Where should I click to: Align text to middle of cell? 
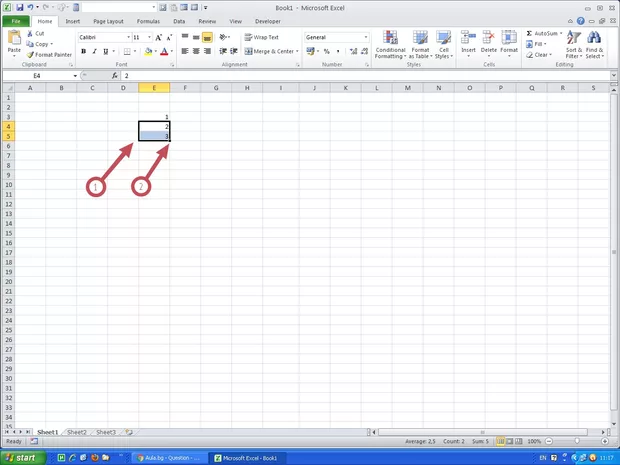coord(196,37)
